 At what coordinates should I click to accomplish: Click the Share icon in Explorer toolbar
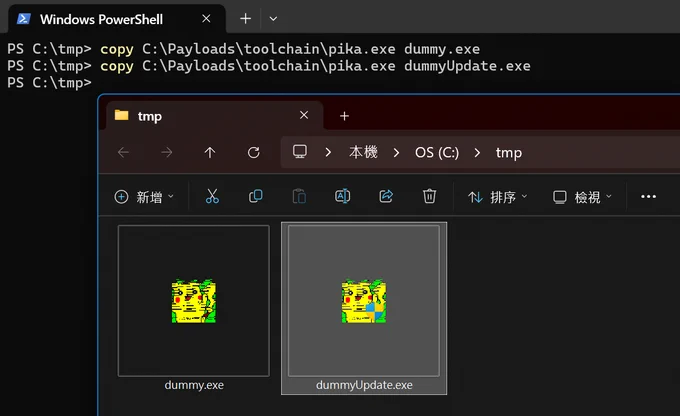[386, 197]
